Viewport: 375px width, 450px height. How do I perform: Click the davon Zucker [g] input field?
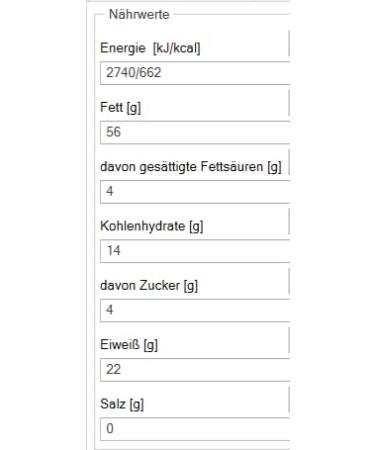tap(195, 310)
